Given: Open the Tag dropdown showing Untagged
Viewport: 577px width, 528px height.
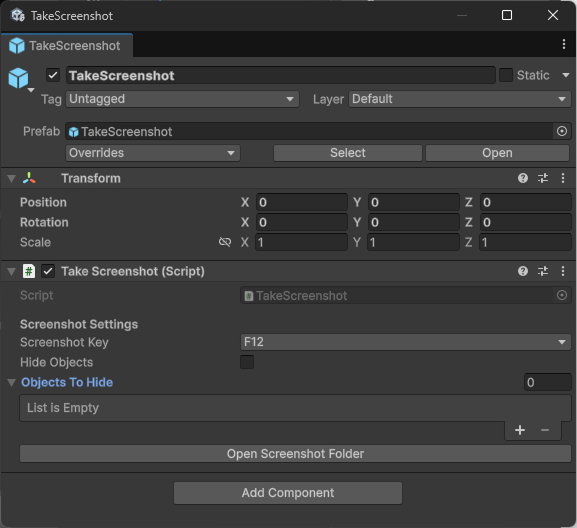Looking at the screenshot, I should (x=183, y=99).
